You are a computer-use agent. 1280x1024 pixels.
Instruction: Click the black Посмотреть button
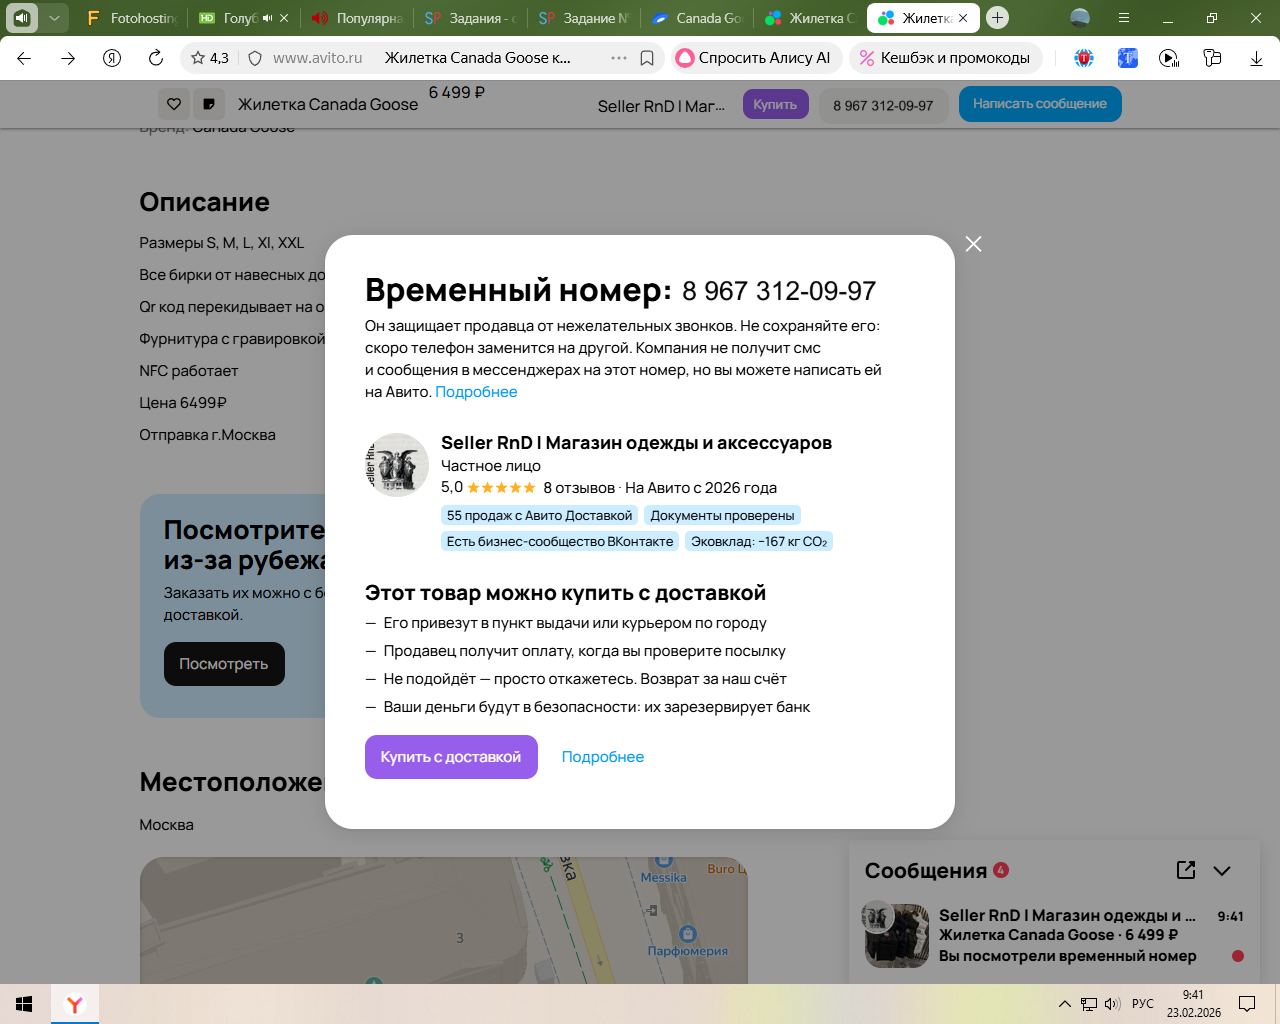pyautogui.click(x=224, y=664)
